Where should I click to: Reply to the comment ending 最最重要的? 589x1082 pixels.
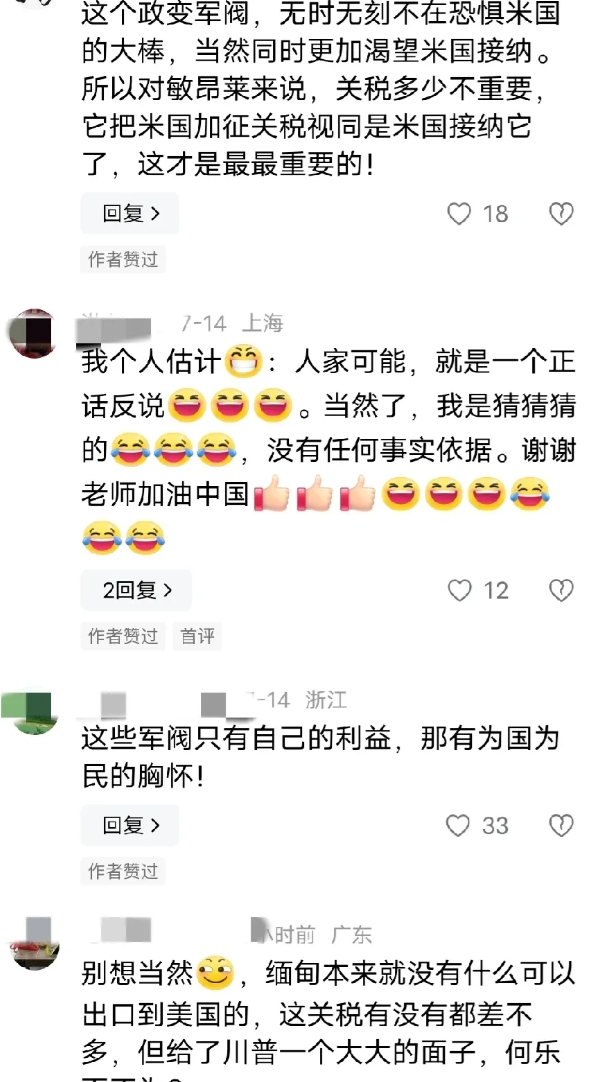click(x=130, y=213)
